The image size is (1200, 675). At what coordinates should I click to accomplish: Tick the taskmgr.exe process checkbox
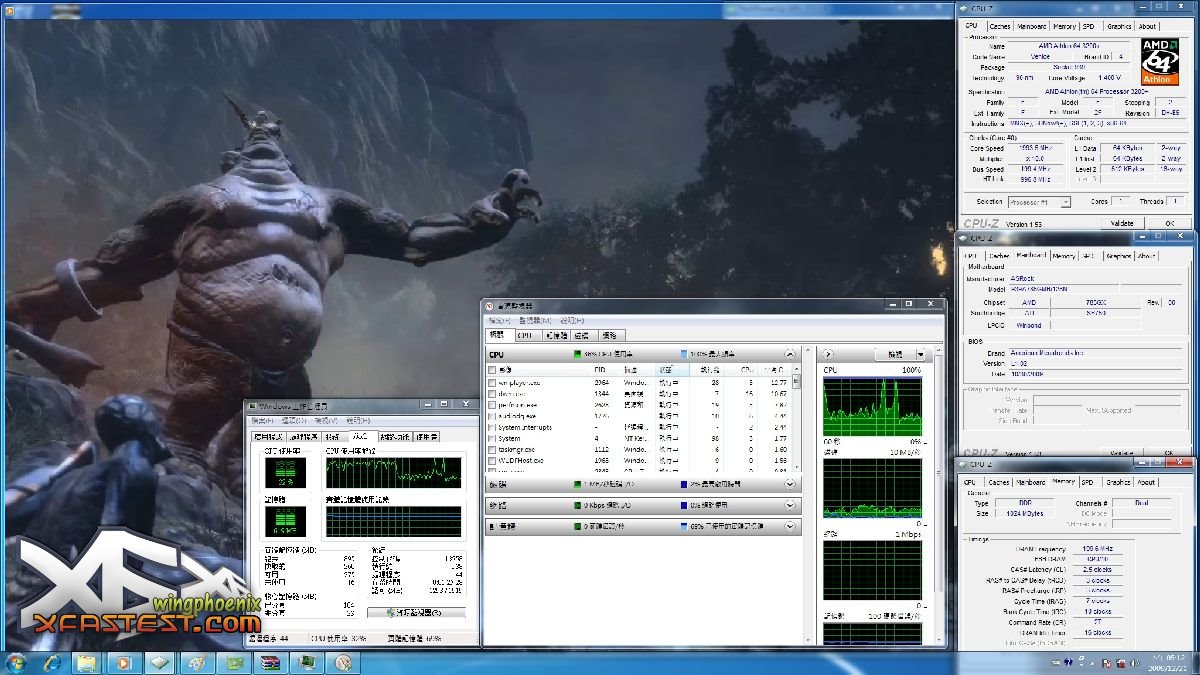[491, 449]
